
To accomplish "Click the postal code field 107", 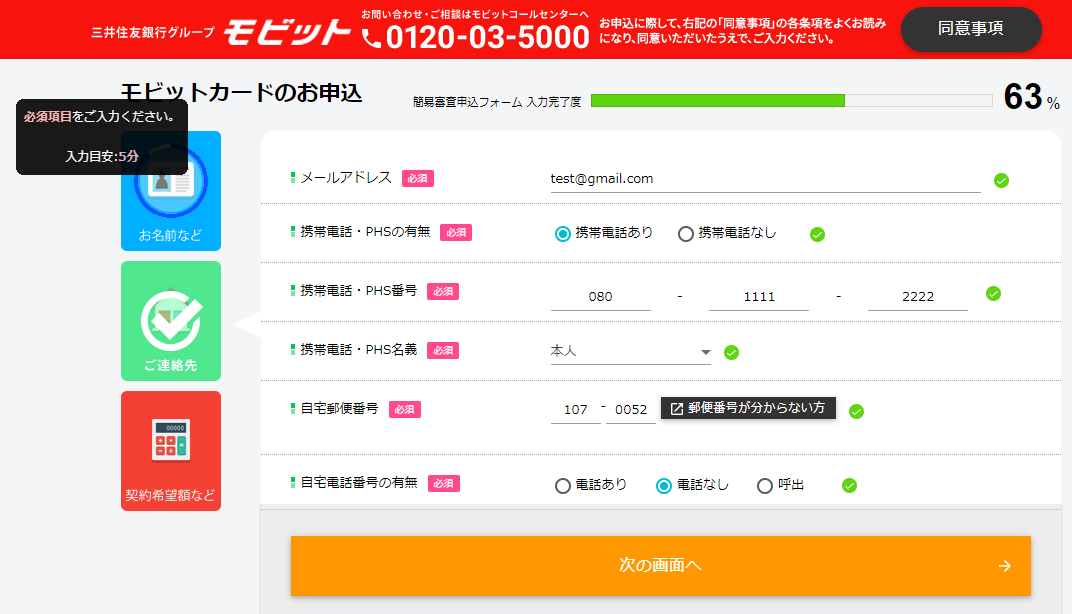I will 576,410.
